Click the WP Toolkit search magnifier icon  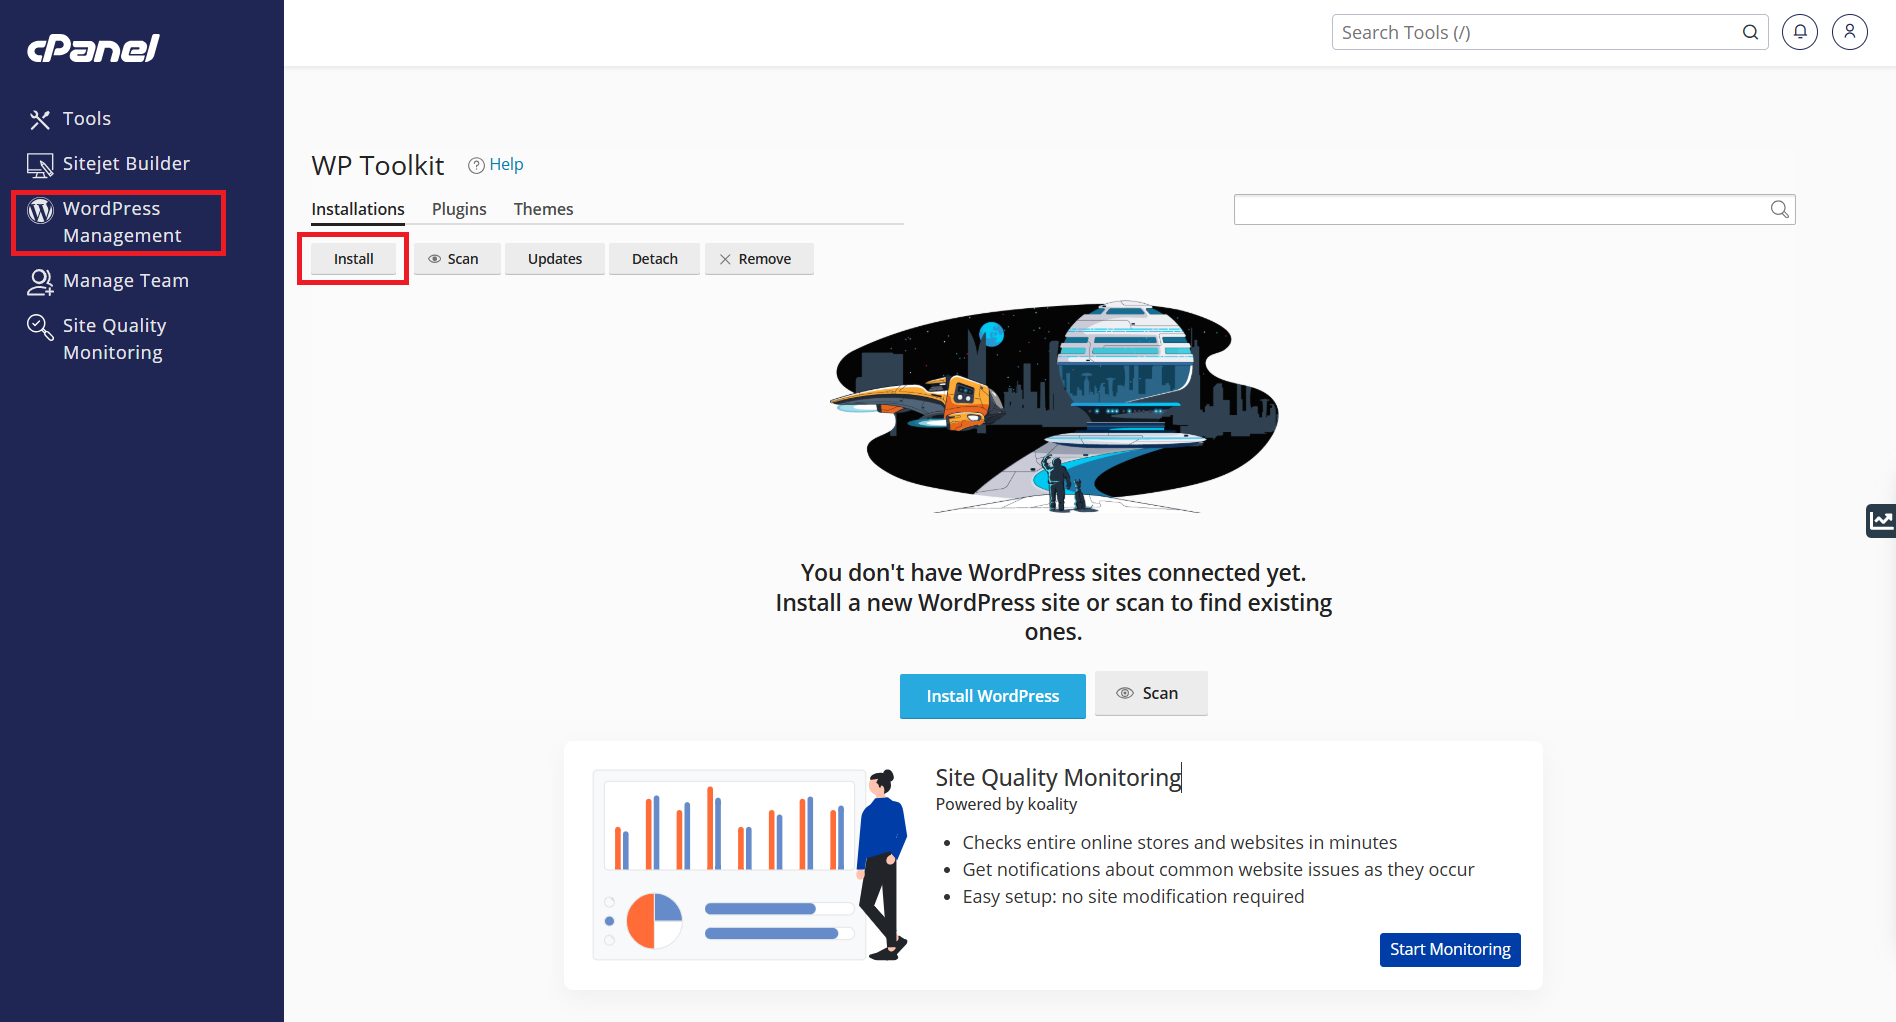click(1780, 209)
